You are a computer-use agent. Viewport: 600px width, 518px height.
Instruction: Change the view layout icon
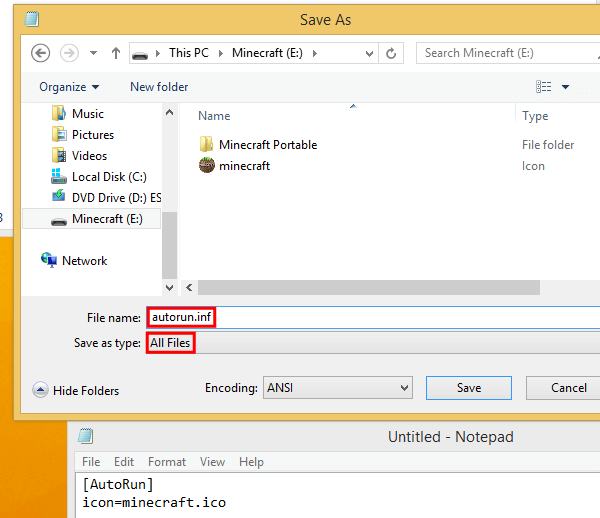pos(543,87)
